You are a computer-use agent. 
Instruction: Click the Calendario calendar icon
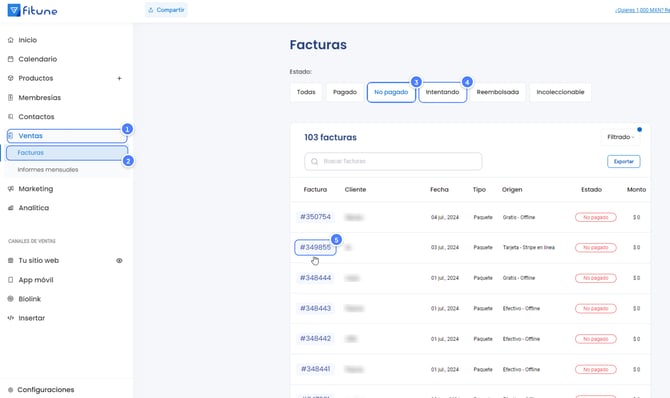pyautogui.click(x=11, y=59)
